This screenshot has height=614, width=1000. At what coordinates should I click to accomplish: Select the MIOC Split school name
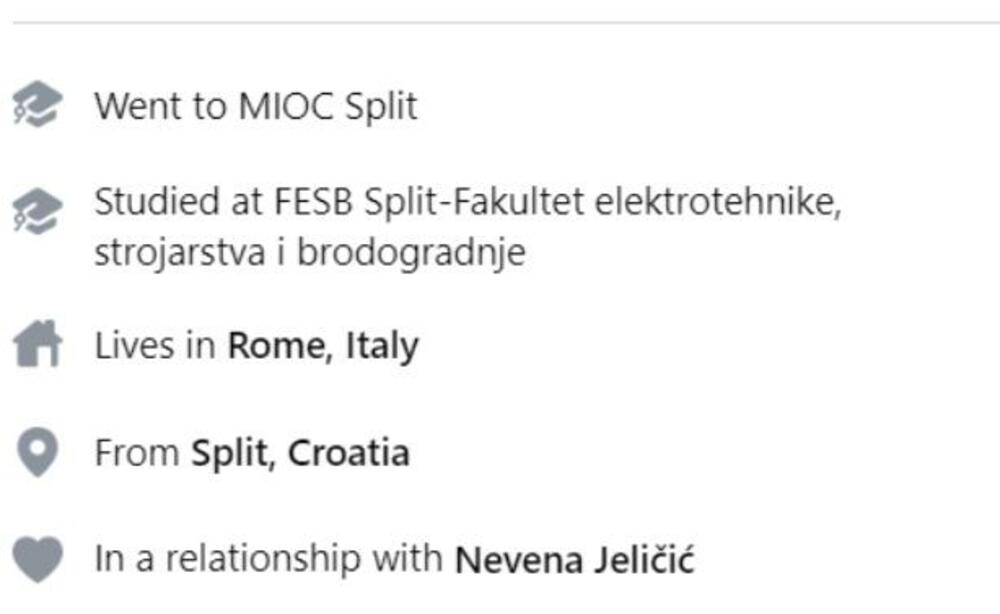coord(327,105)
